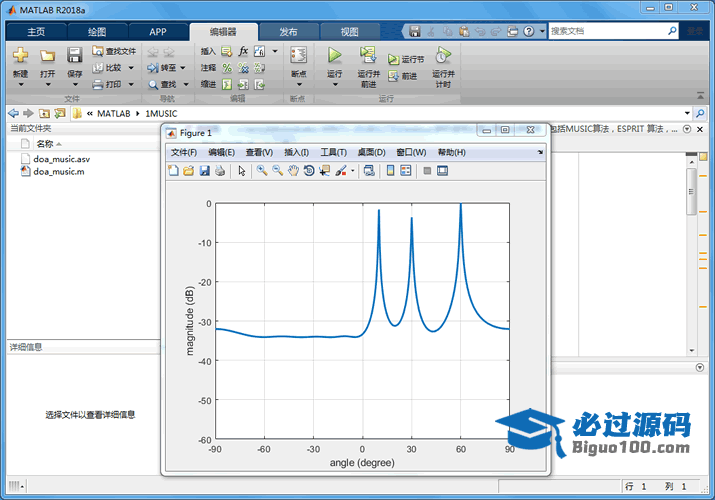Switch to the APP tab

[x=158, y=31]
